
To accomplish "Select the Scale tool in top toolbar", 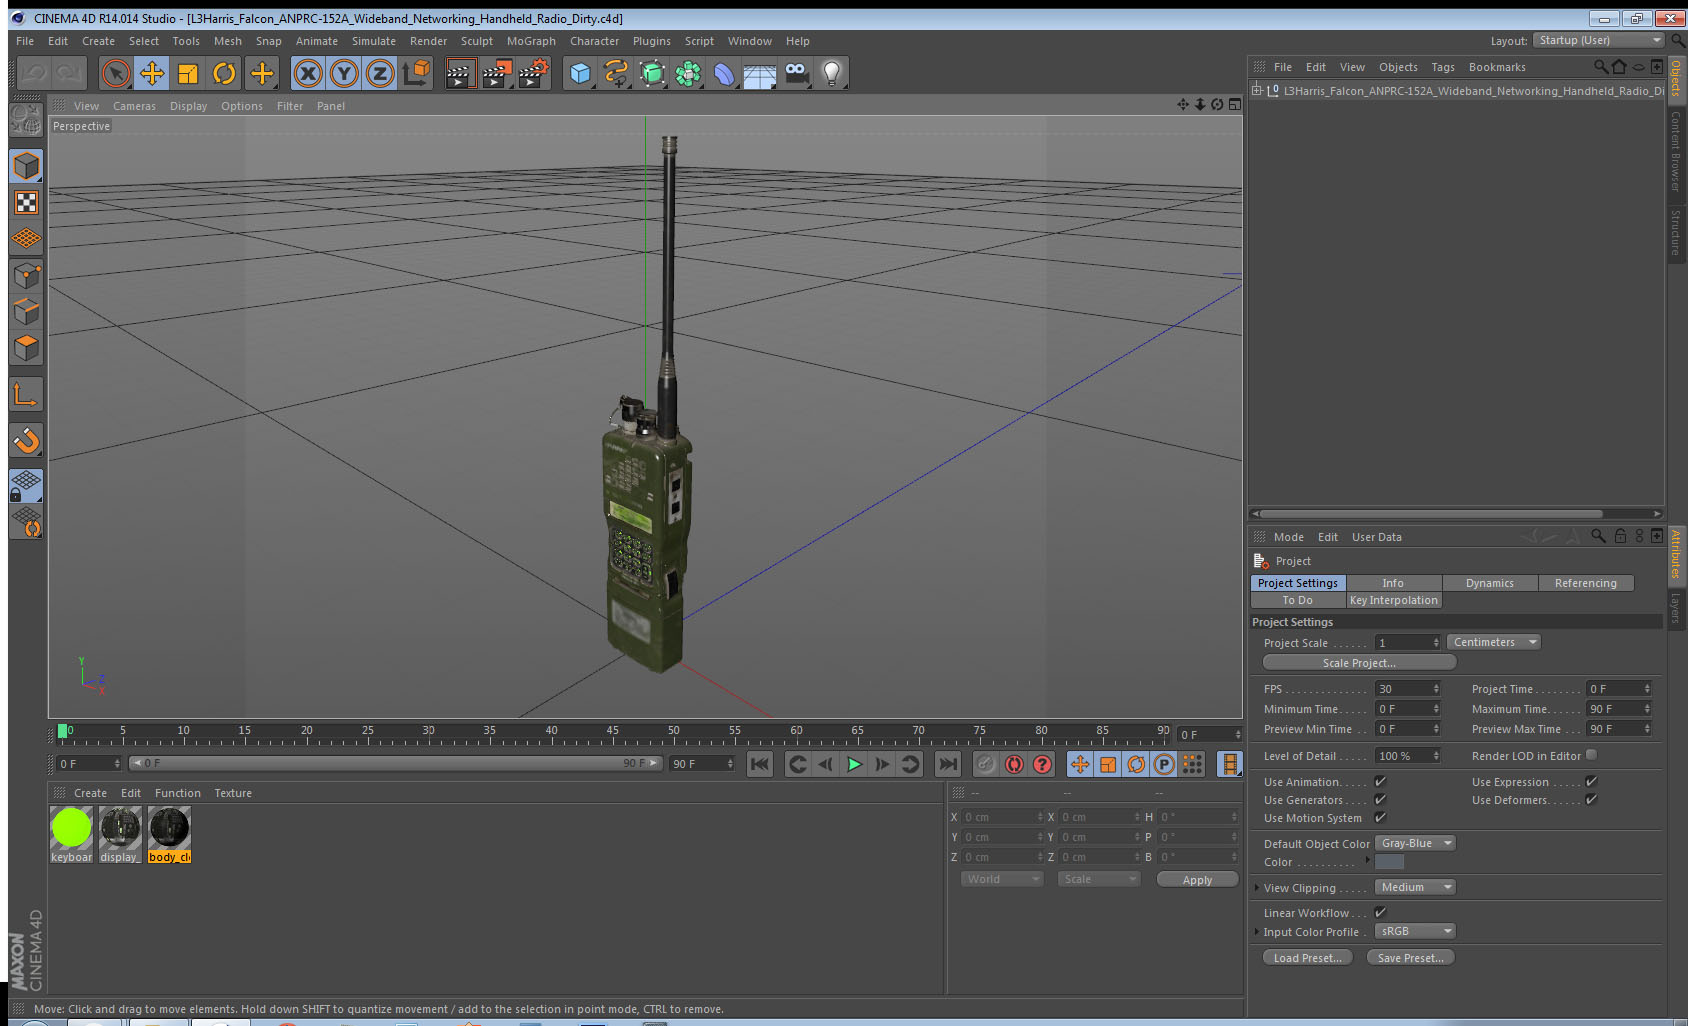I will [188, 73].
